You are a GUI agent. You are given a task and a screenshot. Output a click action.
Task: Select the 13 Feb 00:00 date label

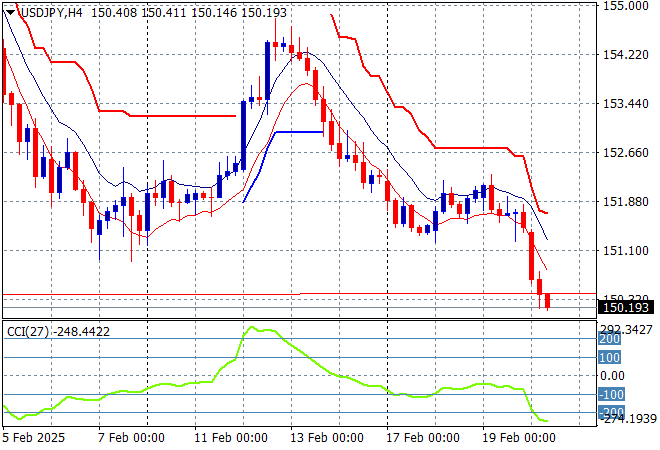325,437
